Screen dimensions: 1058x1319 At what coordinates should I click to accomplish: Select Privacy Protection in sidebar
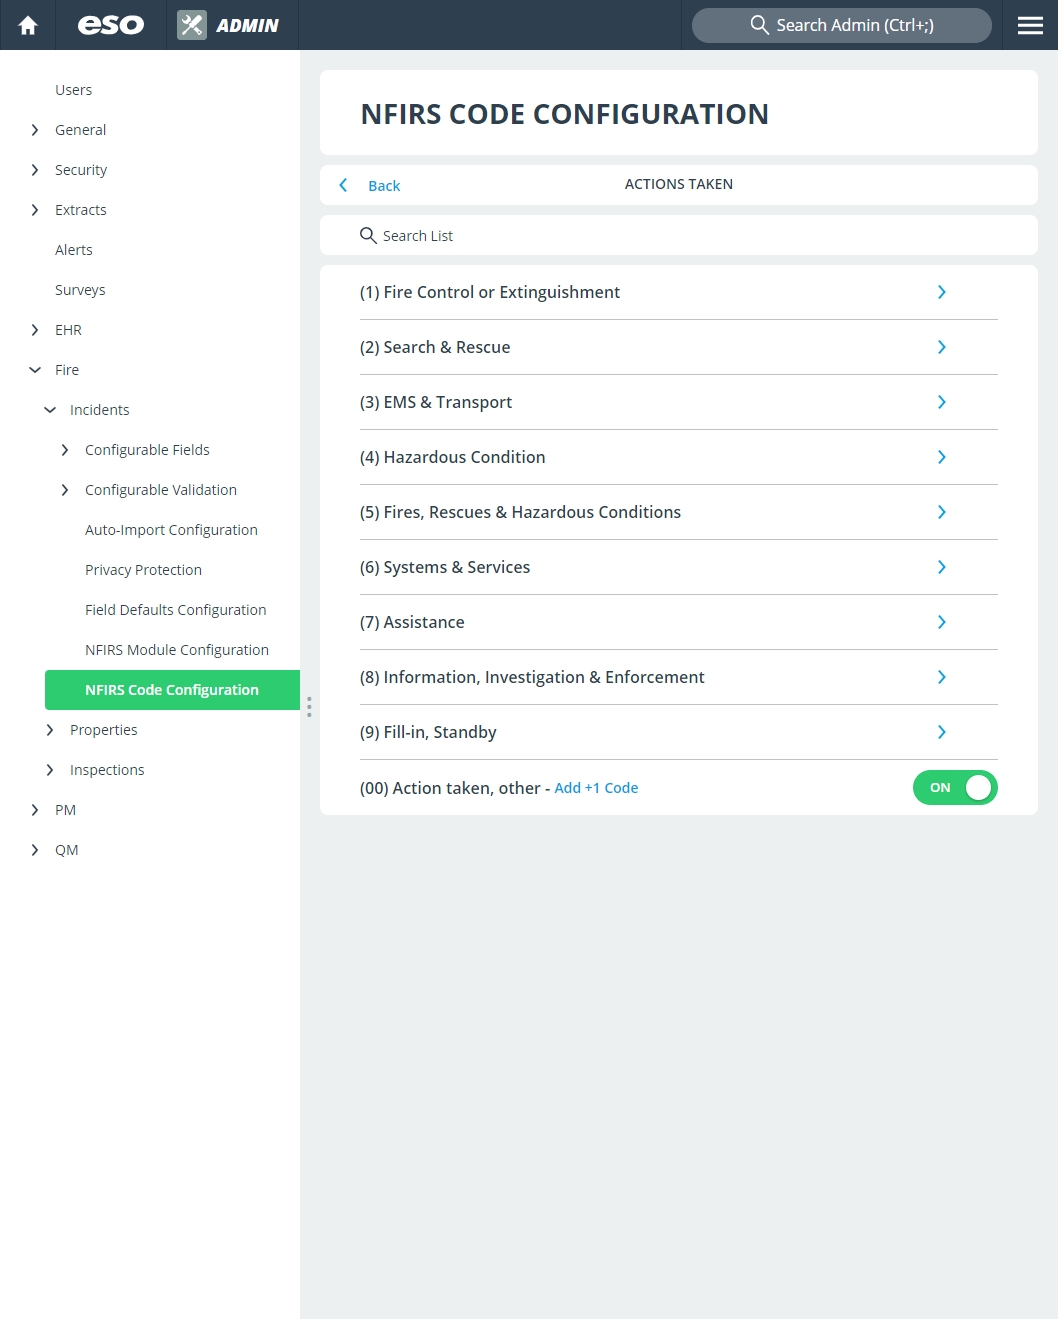click(x=143, y=570)
